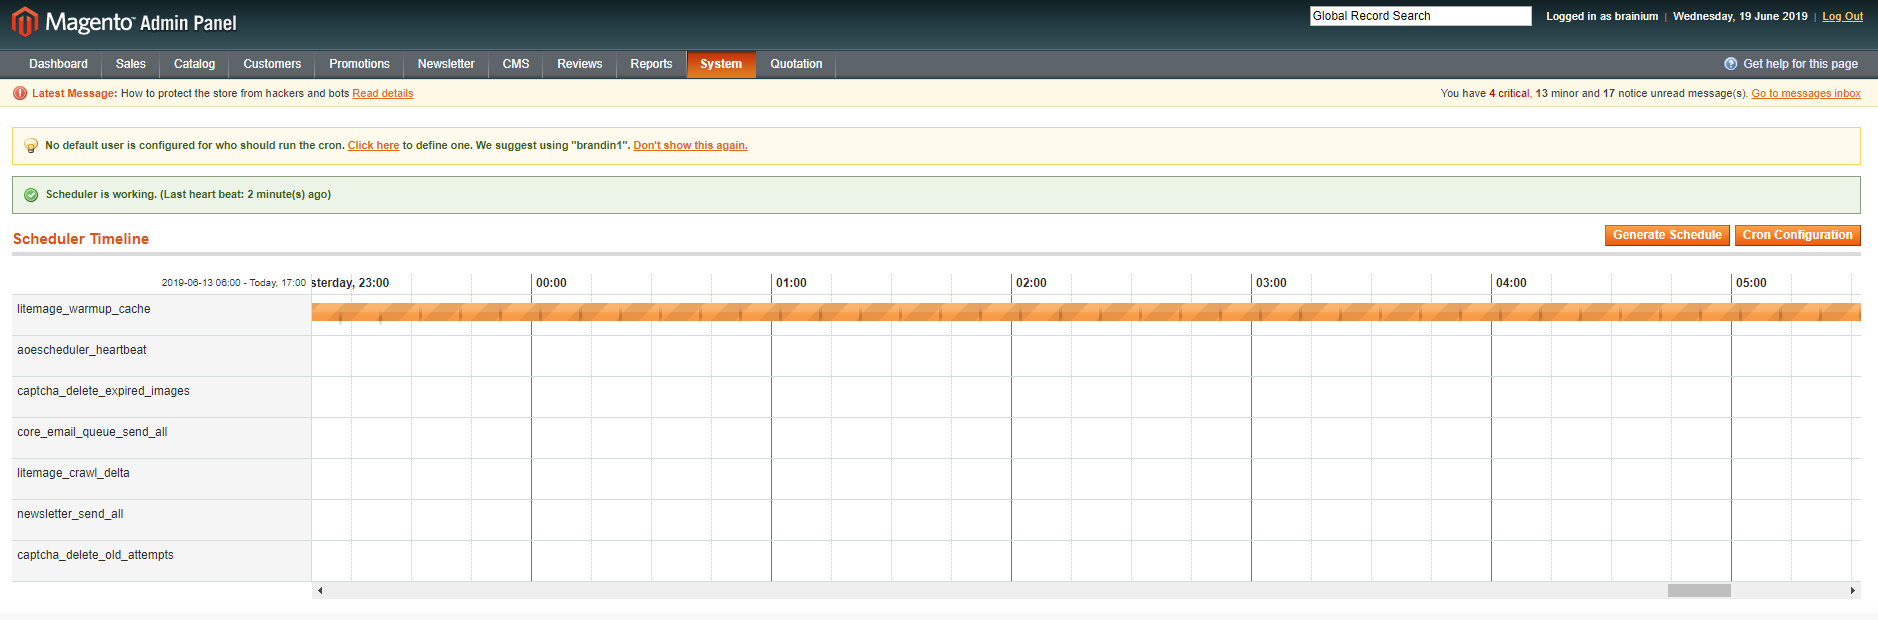
Task: Open the CMS menu
Action: [x=516, y=64]
